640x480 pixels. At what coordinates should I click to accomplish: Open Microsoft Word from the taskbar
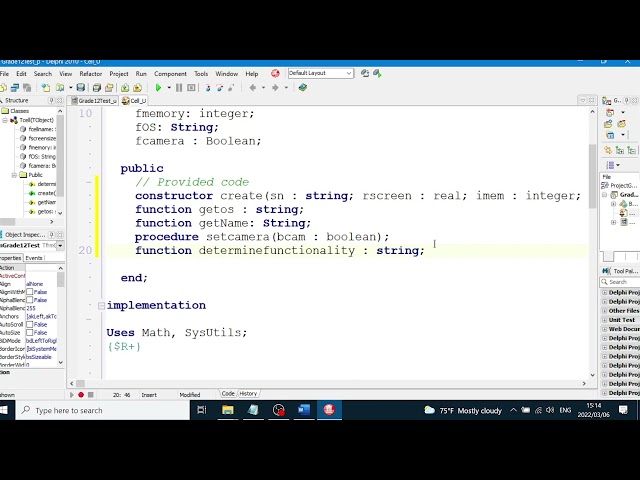tap(304, 410)
